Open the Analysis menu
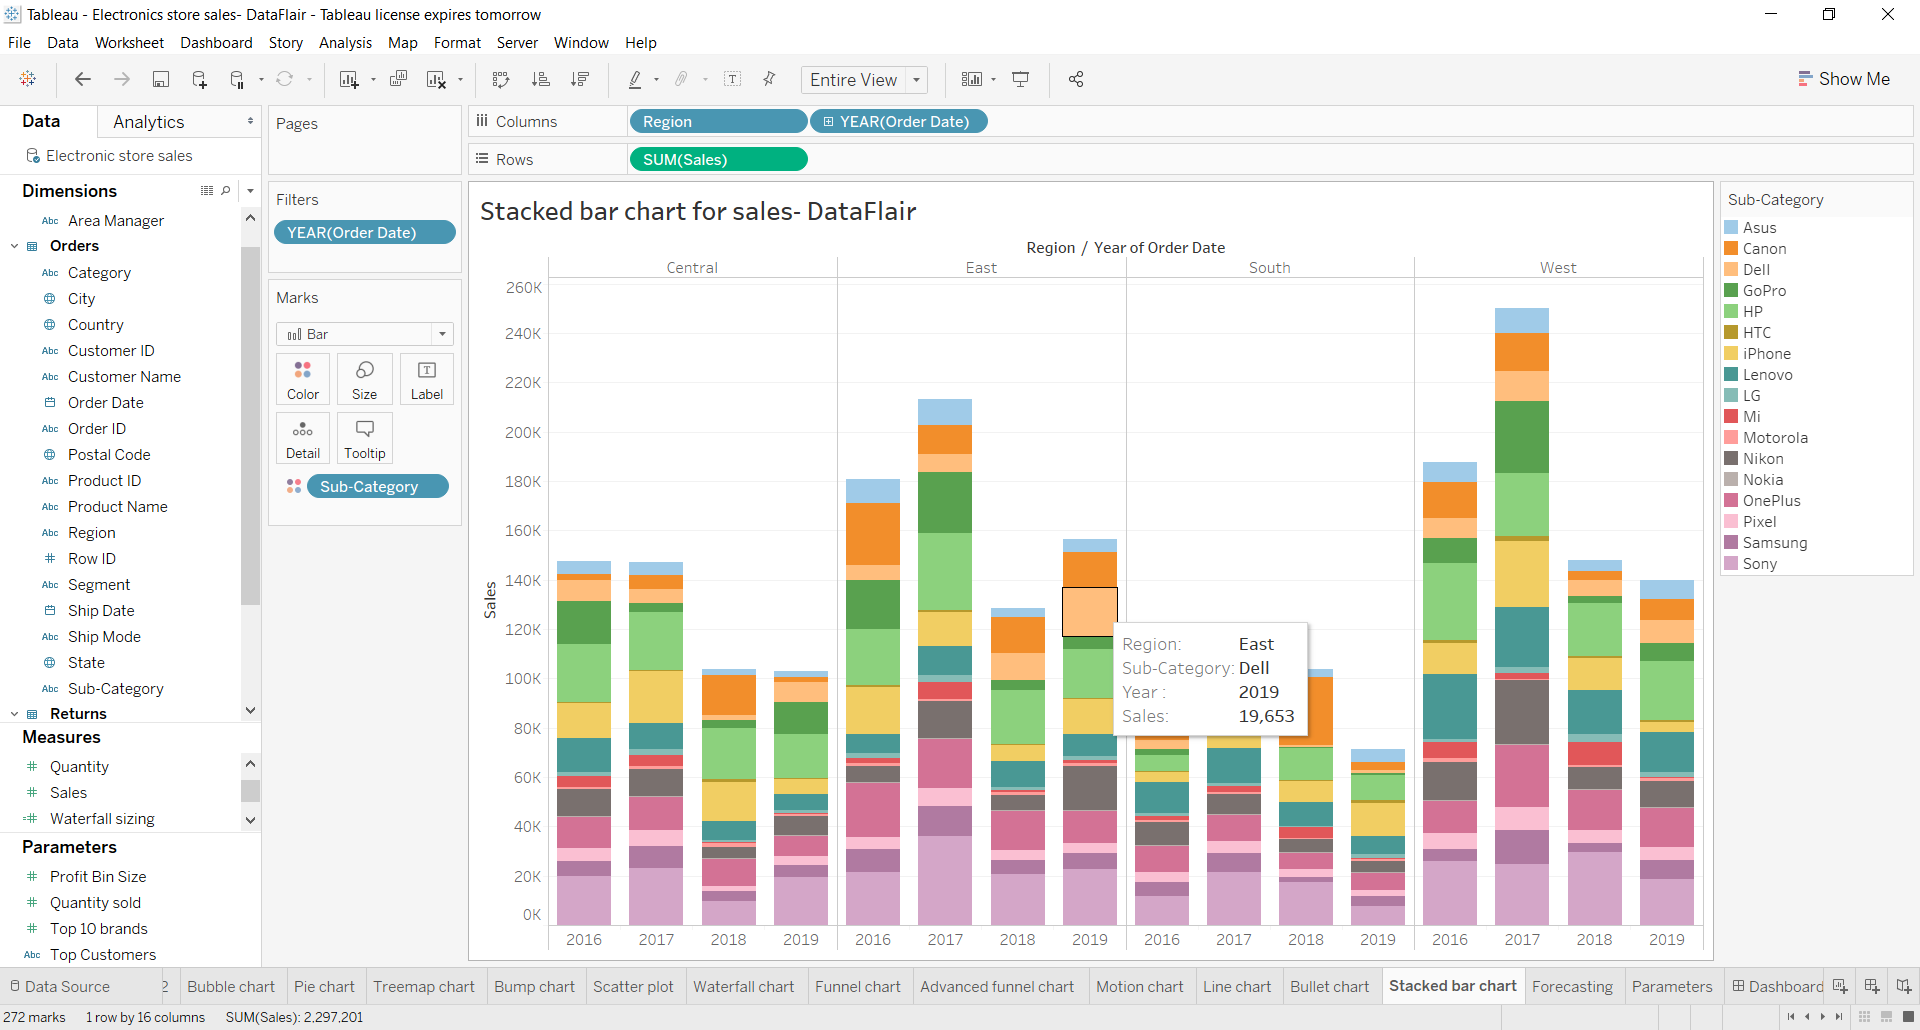 point(345,43)
